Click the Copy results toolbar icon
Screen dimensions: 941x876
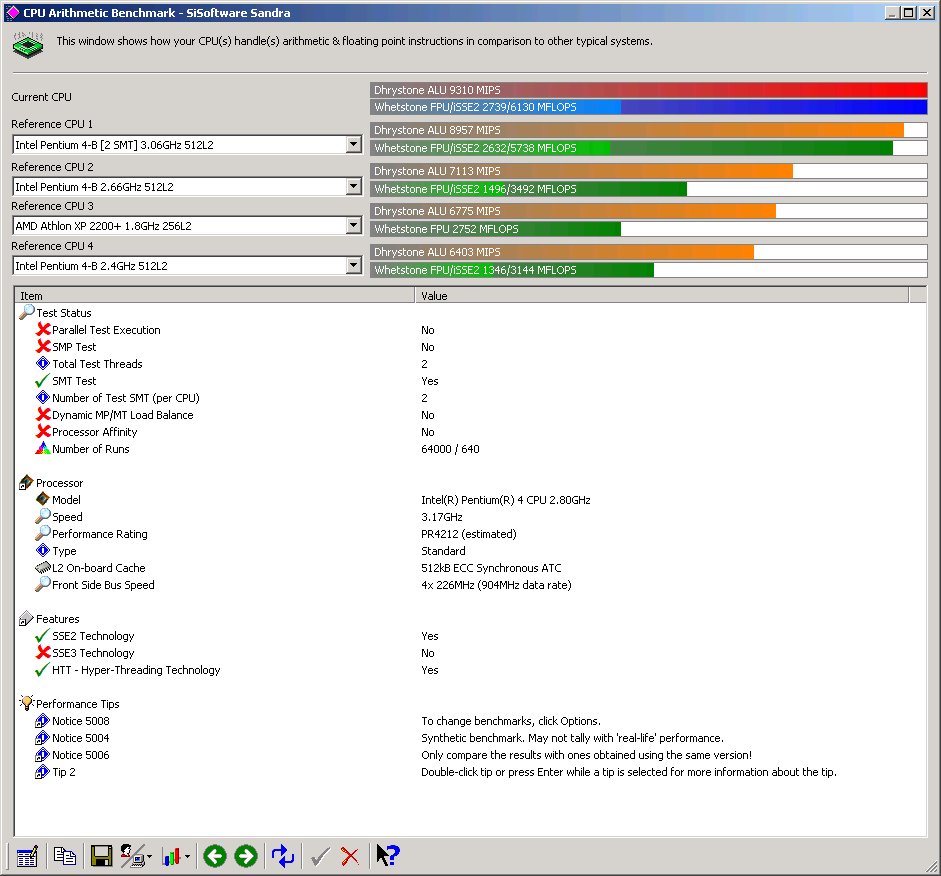point(65,856)
